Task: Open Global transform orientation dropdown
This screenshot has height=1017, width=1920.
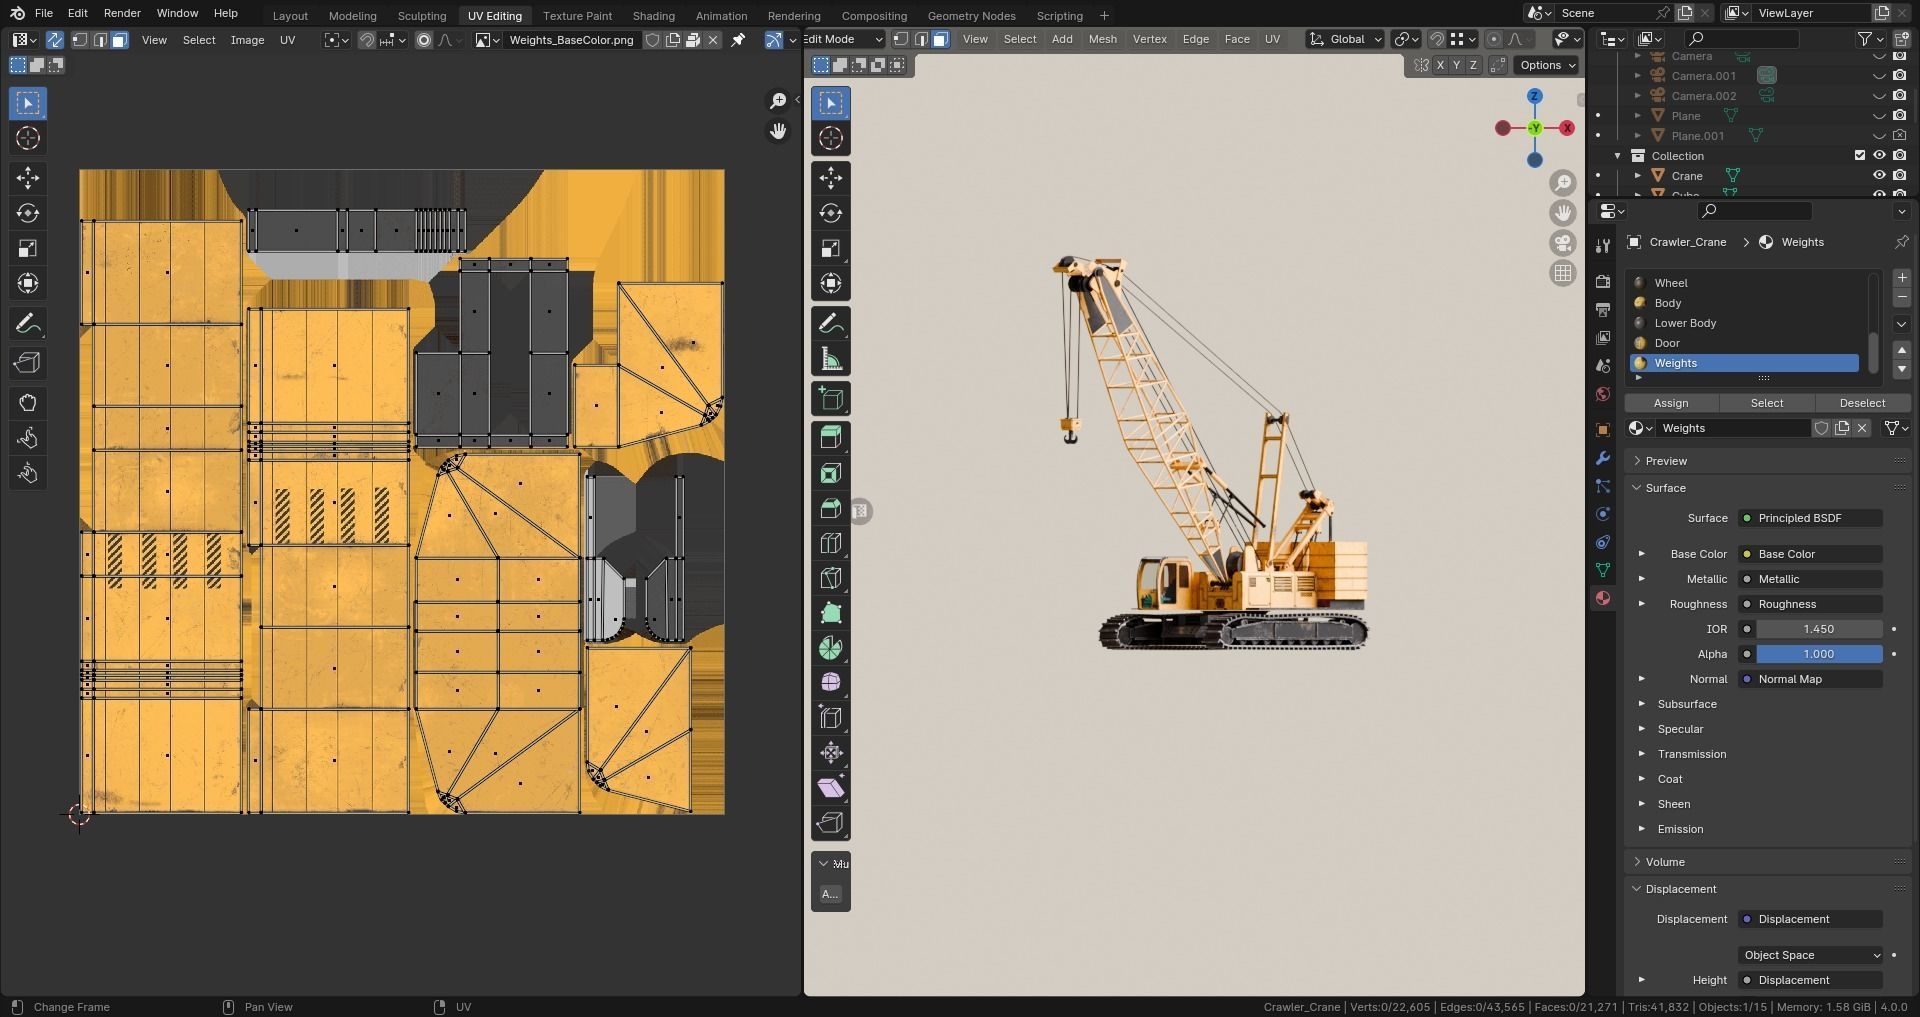Action: (1346, 39)
